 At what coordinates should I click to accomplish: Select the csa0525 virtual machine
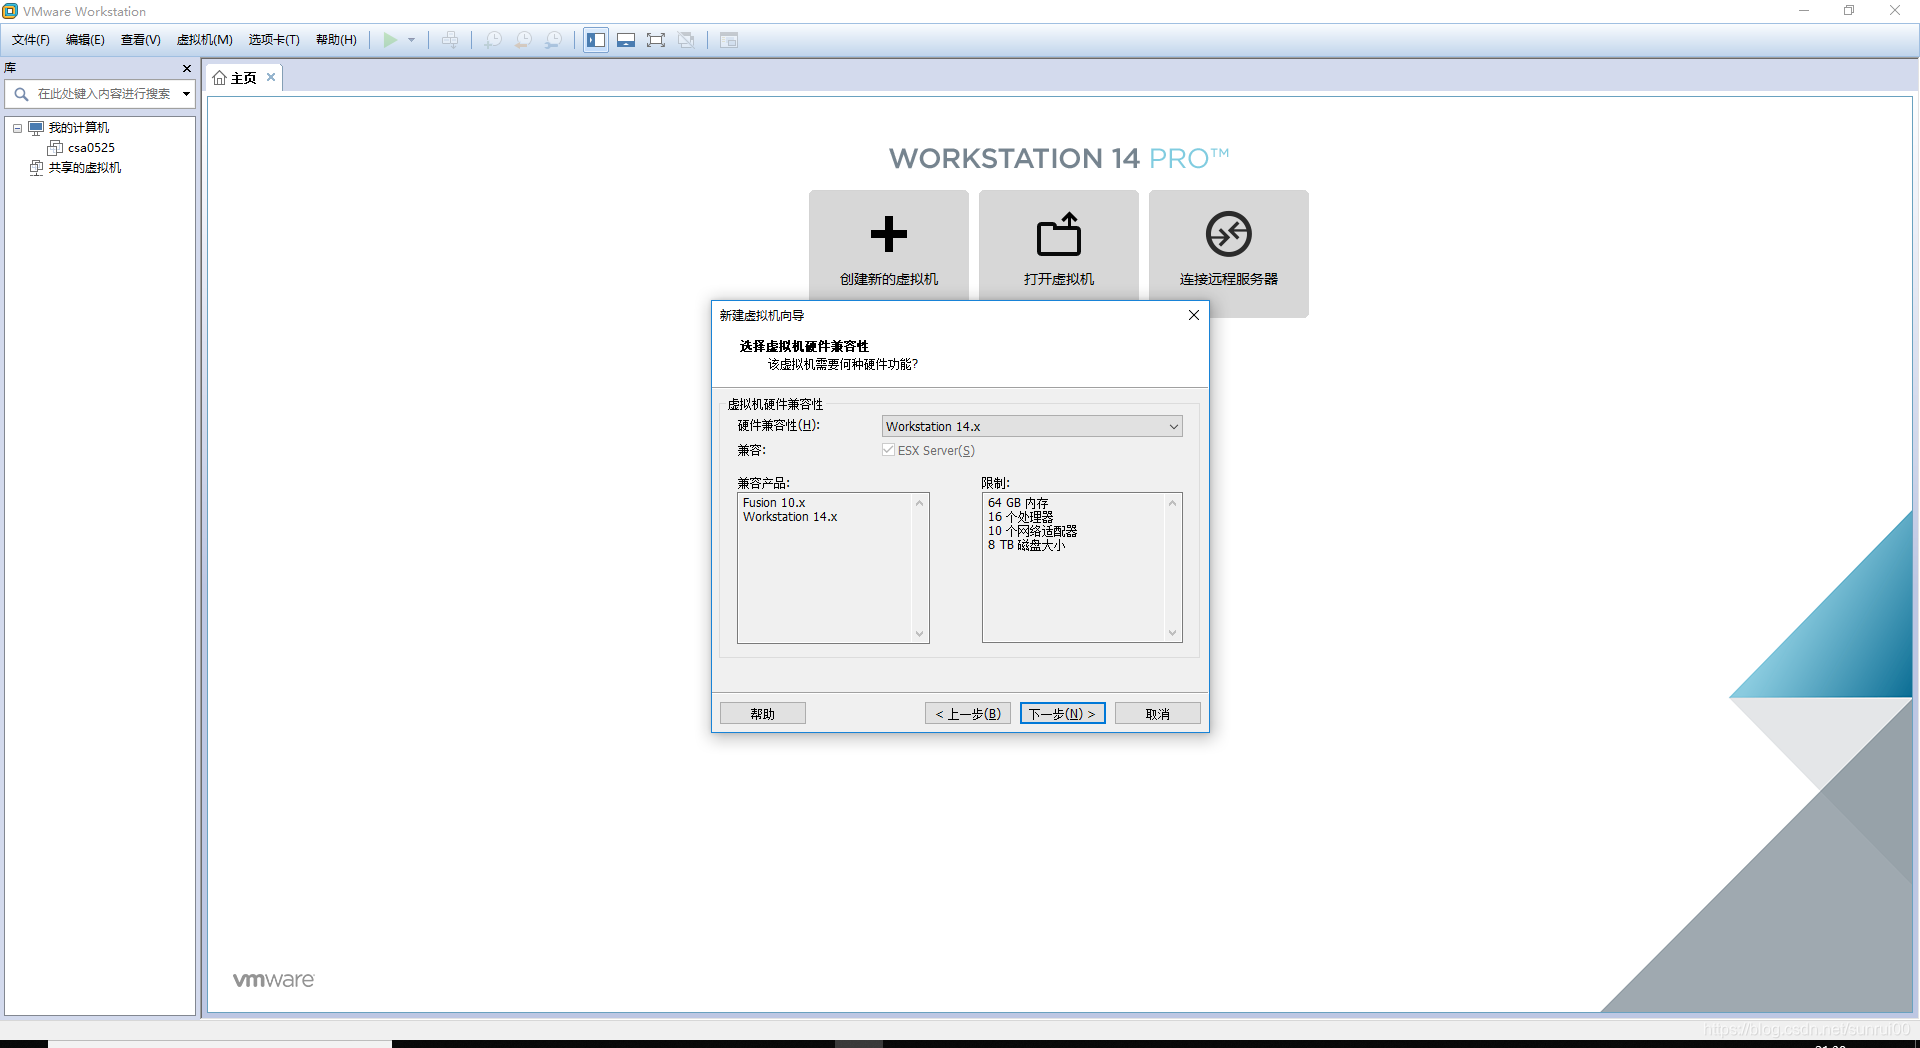(x=91, y=148)
